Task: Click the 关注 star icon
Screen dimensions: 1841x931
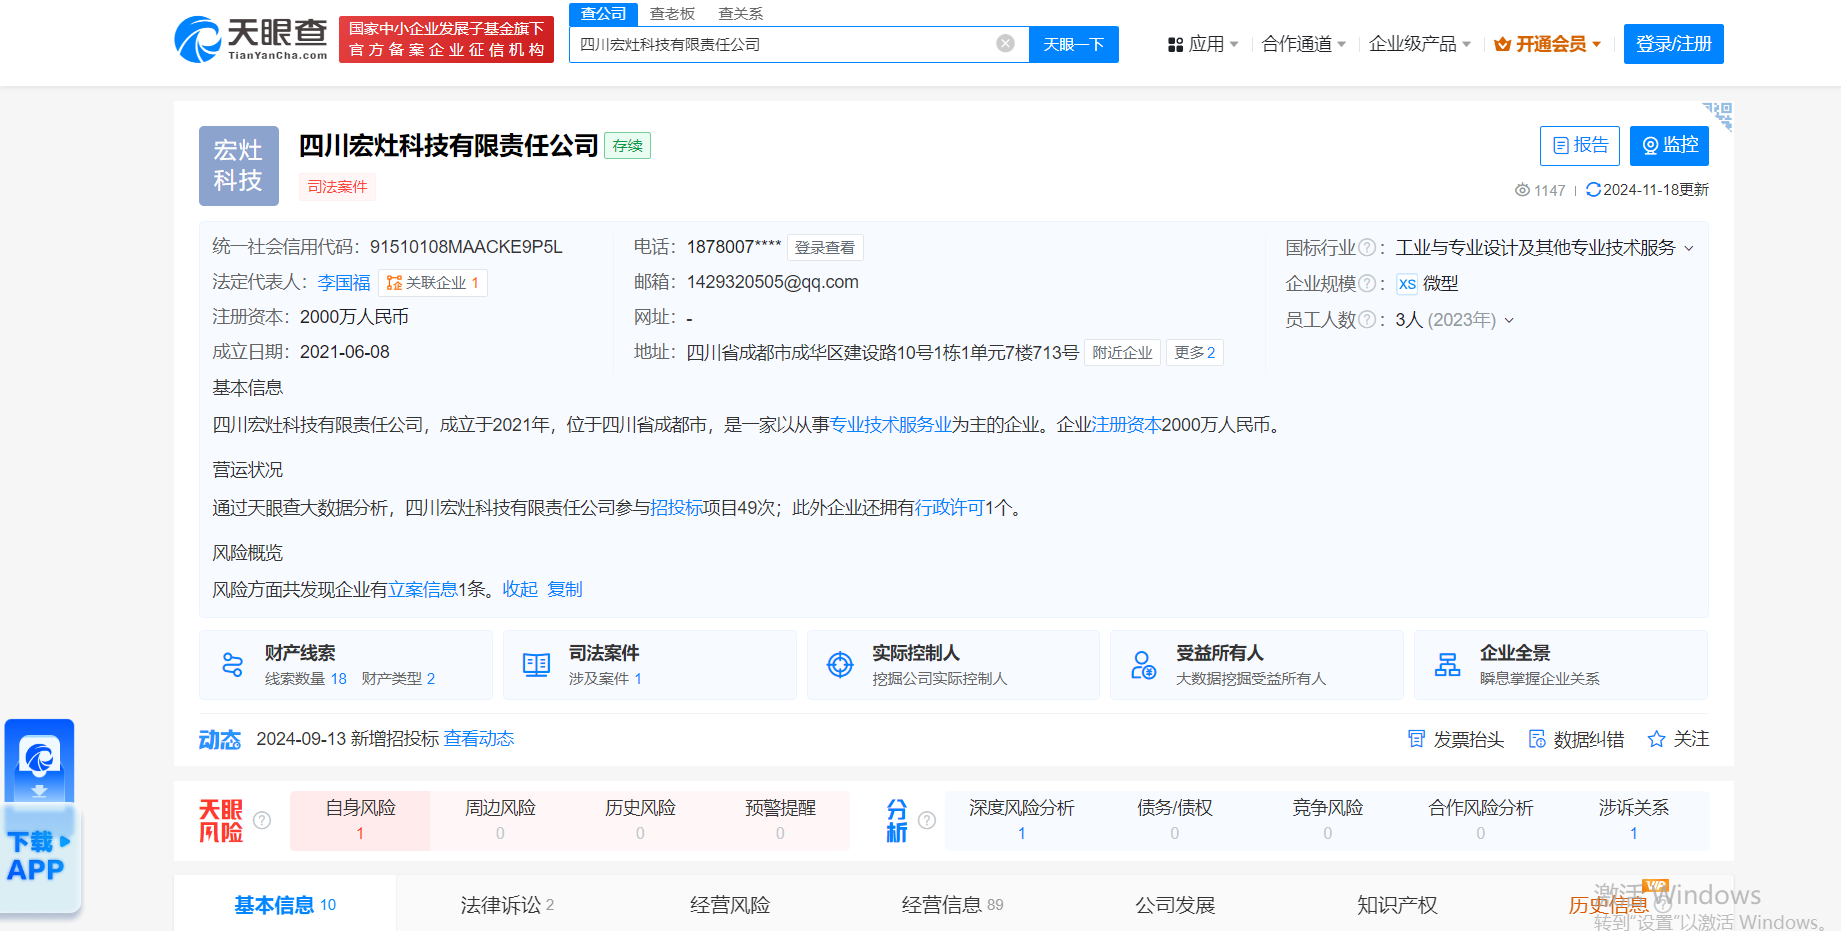Action: (1657, 739)
